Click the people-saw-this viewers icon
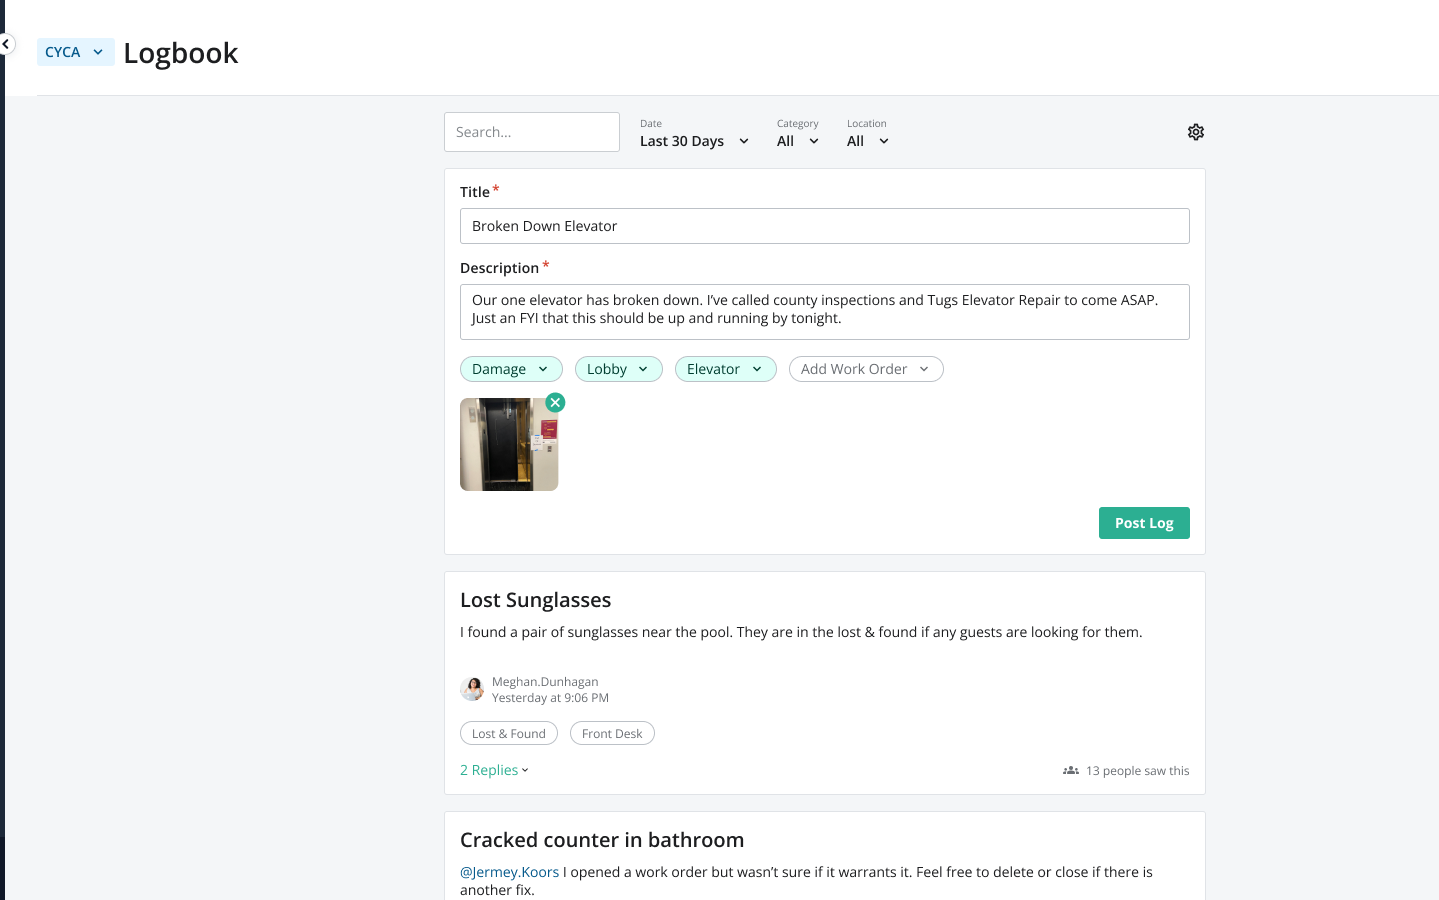 click(x=1070, y=771)
